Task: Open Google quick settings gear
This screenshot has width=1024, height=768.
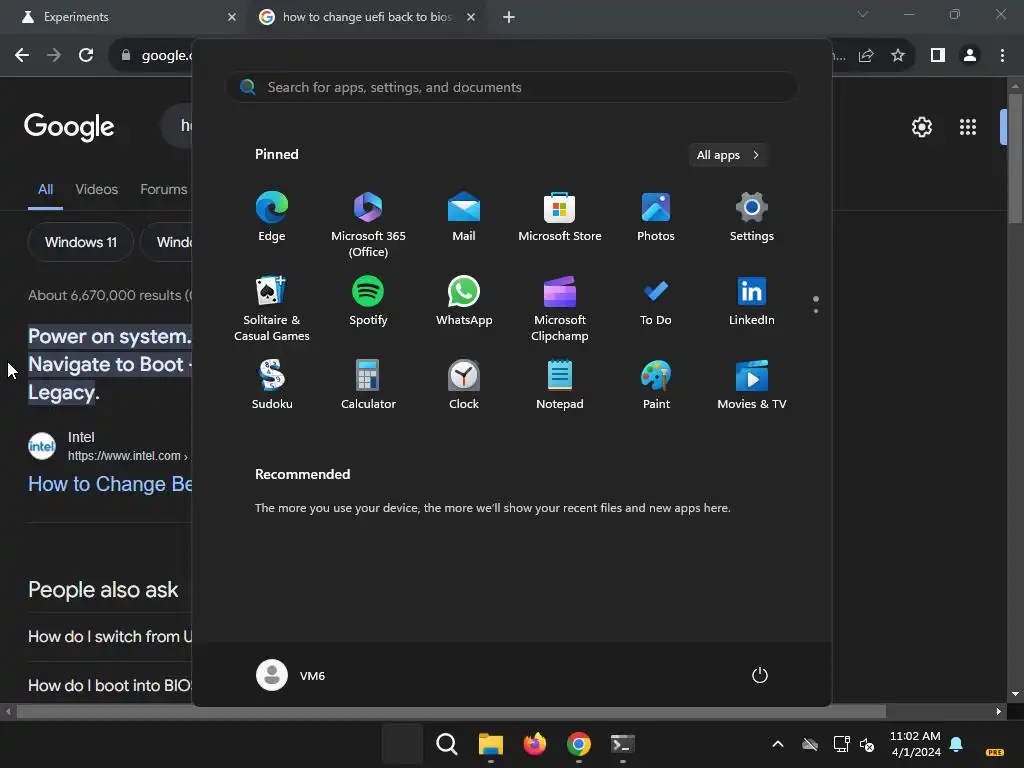Action: [921, 127]
